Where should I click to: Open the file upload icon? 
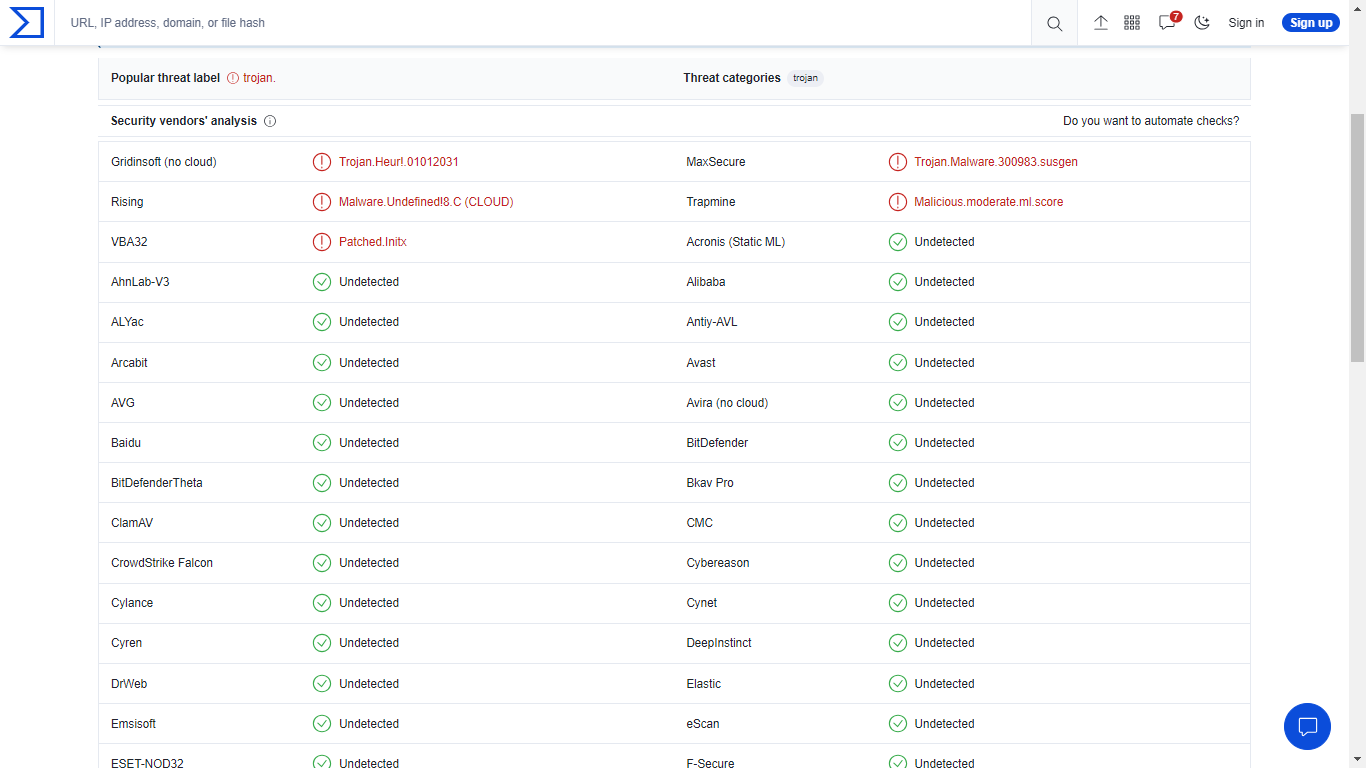point(1101,23)
